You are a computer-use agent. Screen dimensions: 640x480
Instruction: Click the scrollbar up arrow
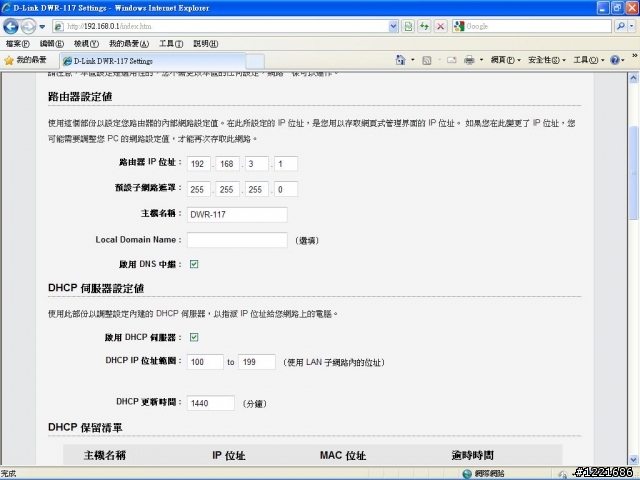(633, 78)
